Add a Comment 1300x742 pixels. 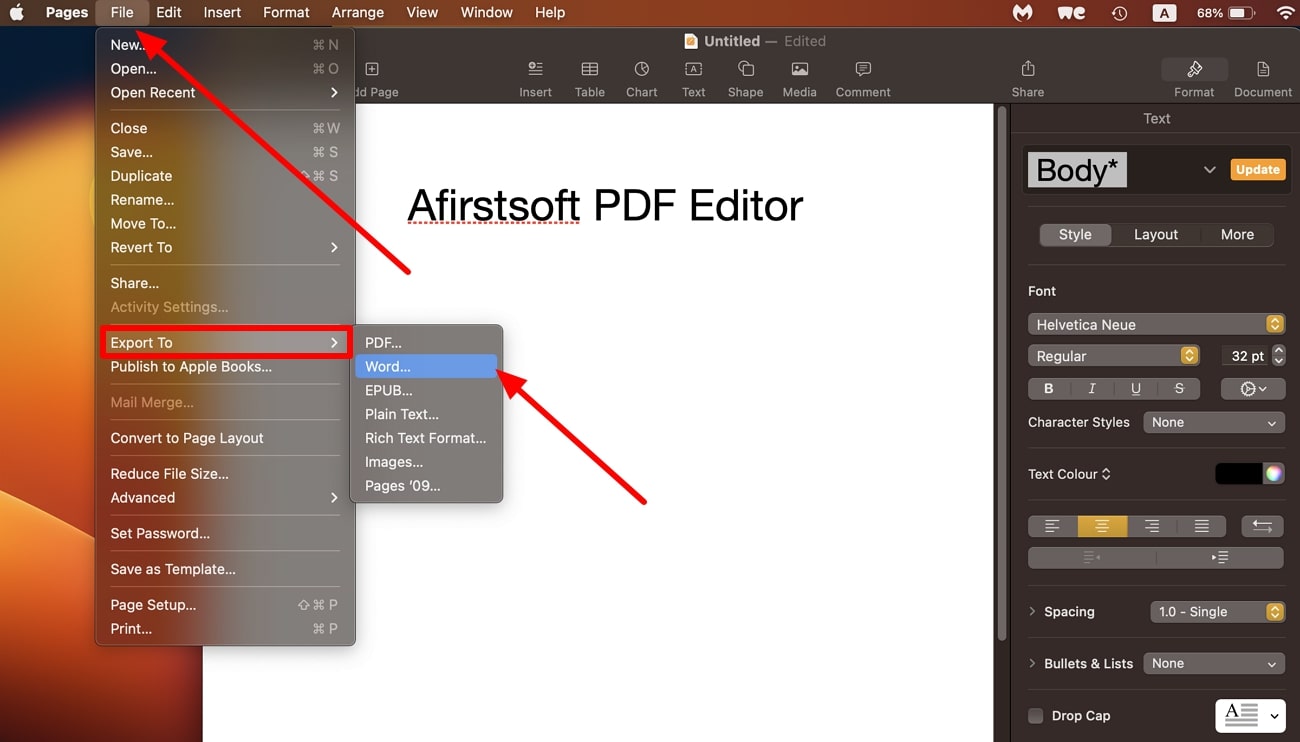pyautogui.click(x=863, y=79)
